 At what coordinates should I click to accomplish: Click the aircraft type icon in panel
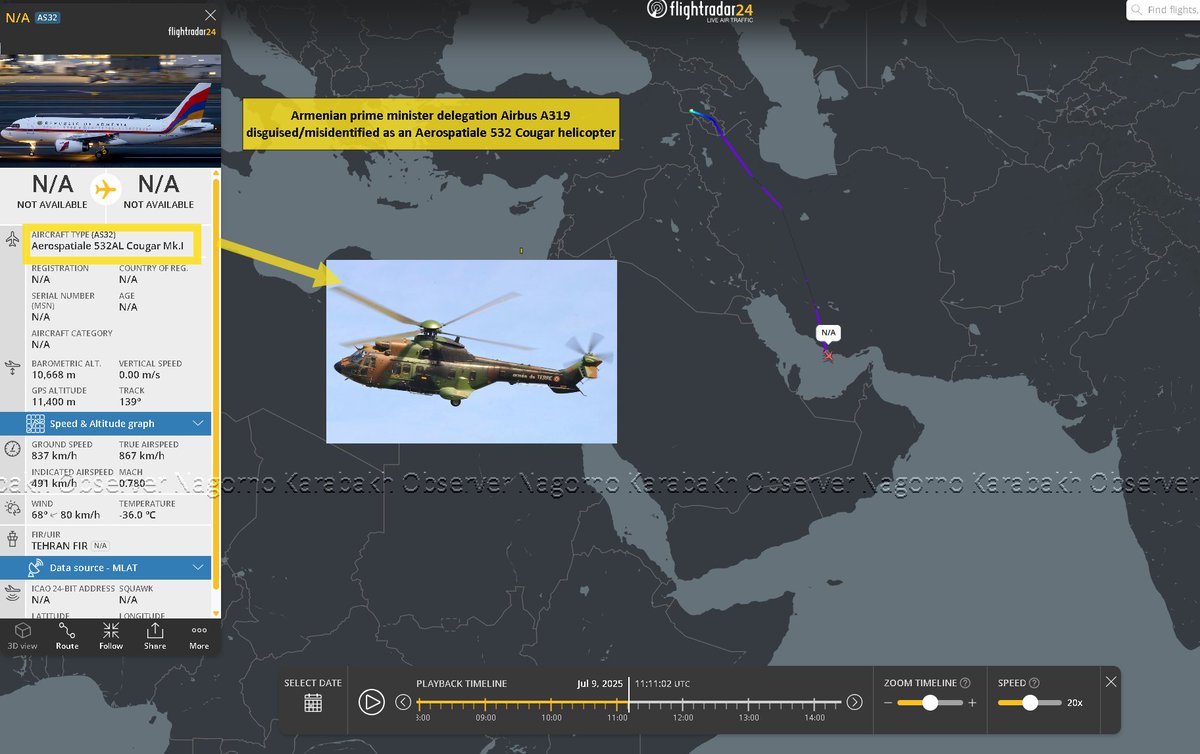(x=12, y=239)
